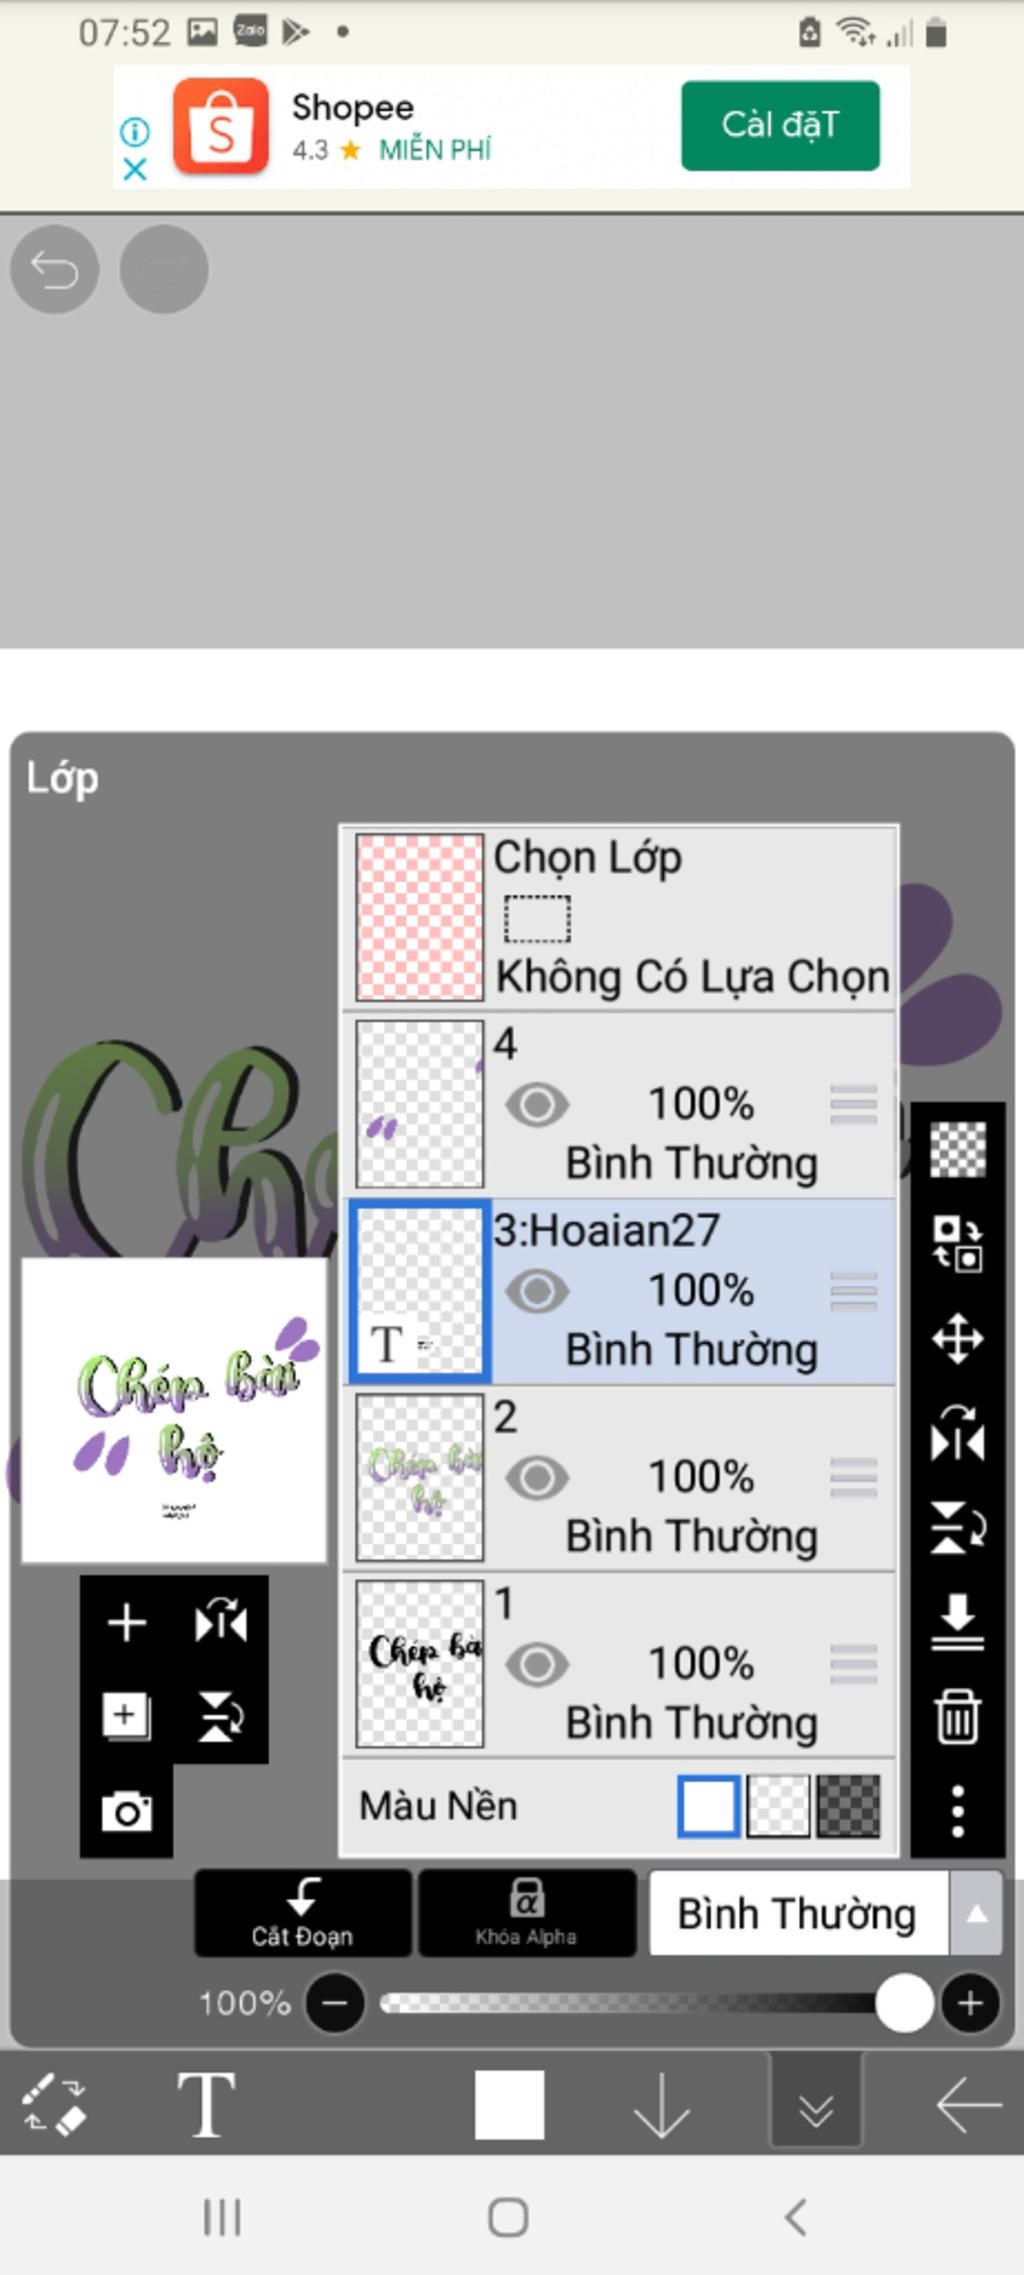Select layer 2 in the layer list
The image size is (1024, 2275).
click(620, 1478)
